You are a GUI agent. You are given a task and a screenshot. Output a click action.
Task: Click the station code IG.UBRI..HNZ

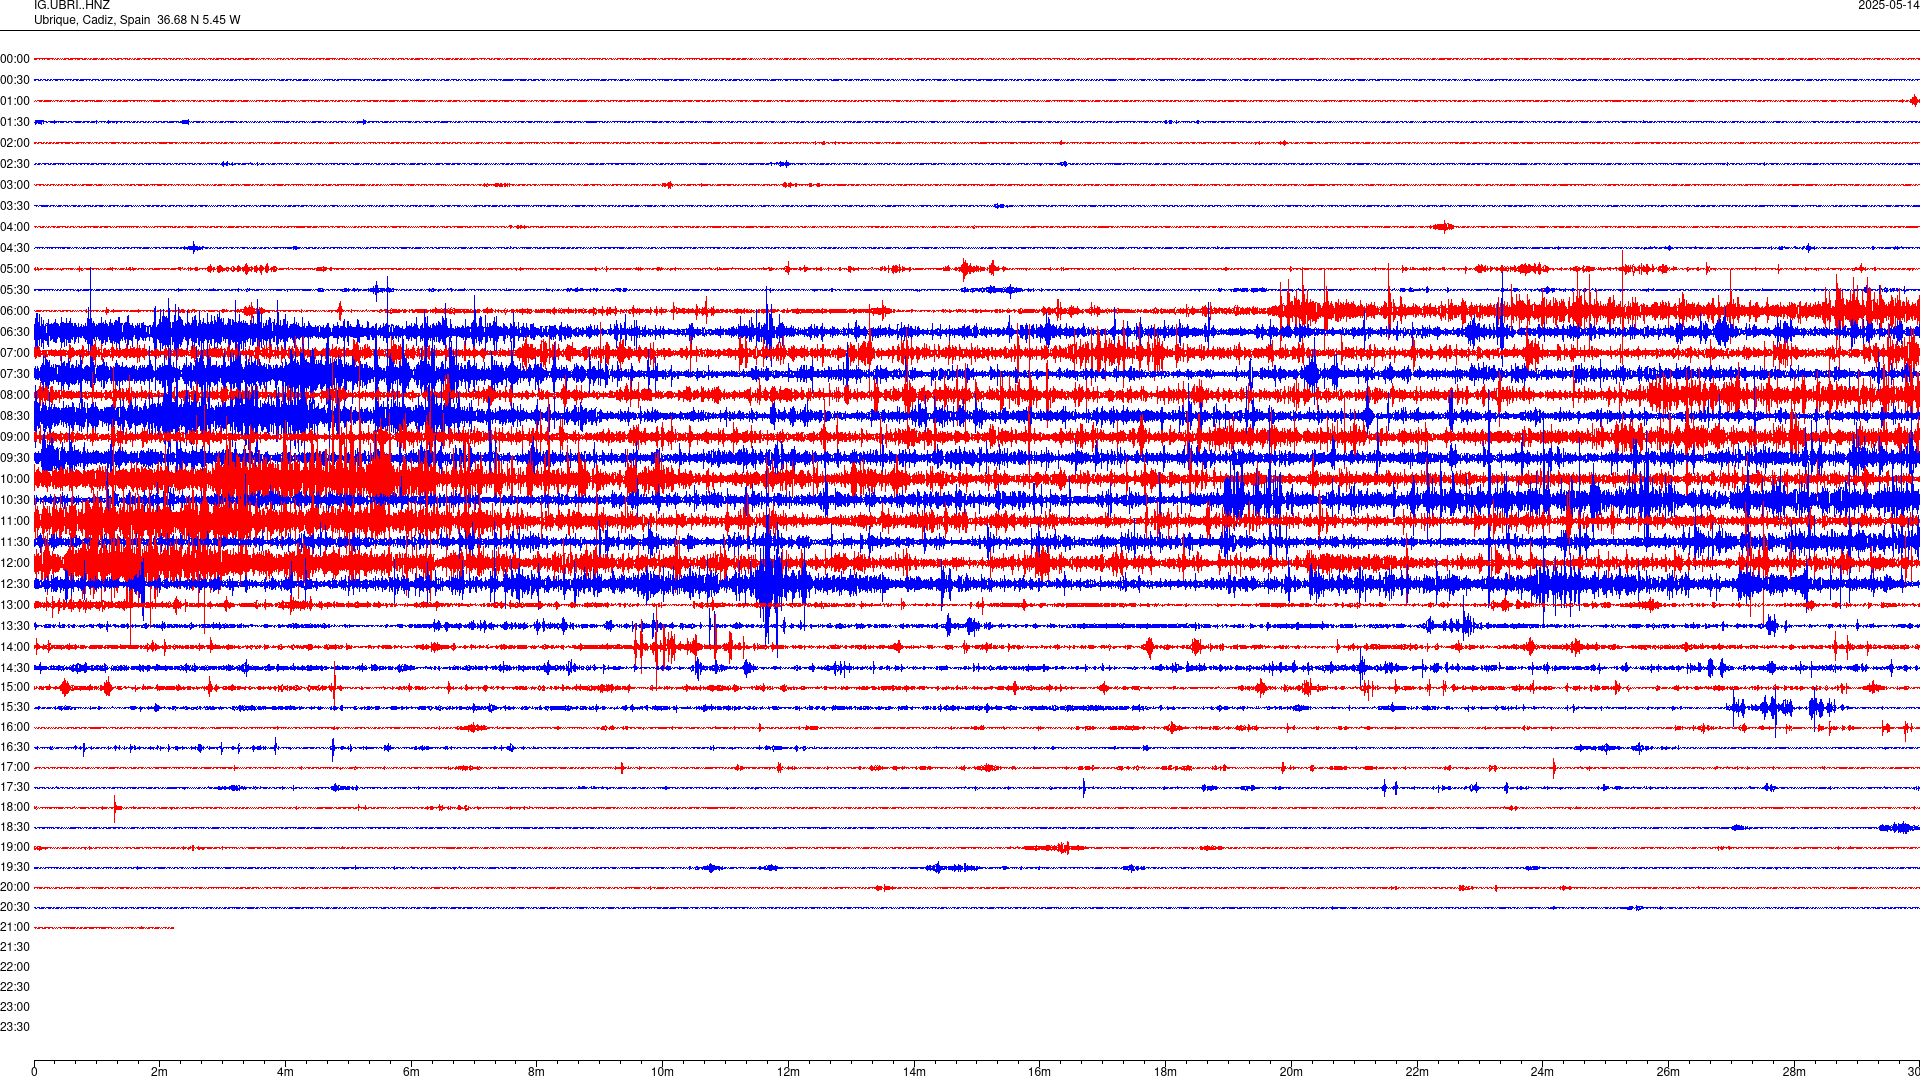pos(72,6)
